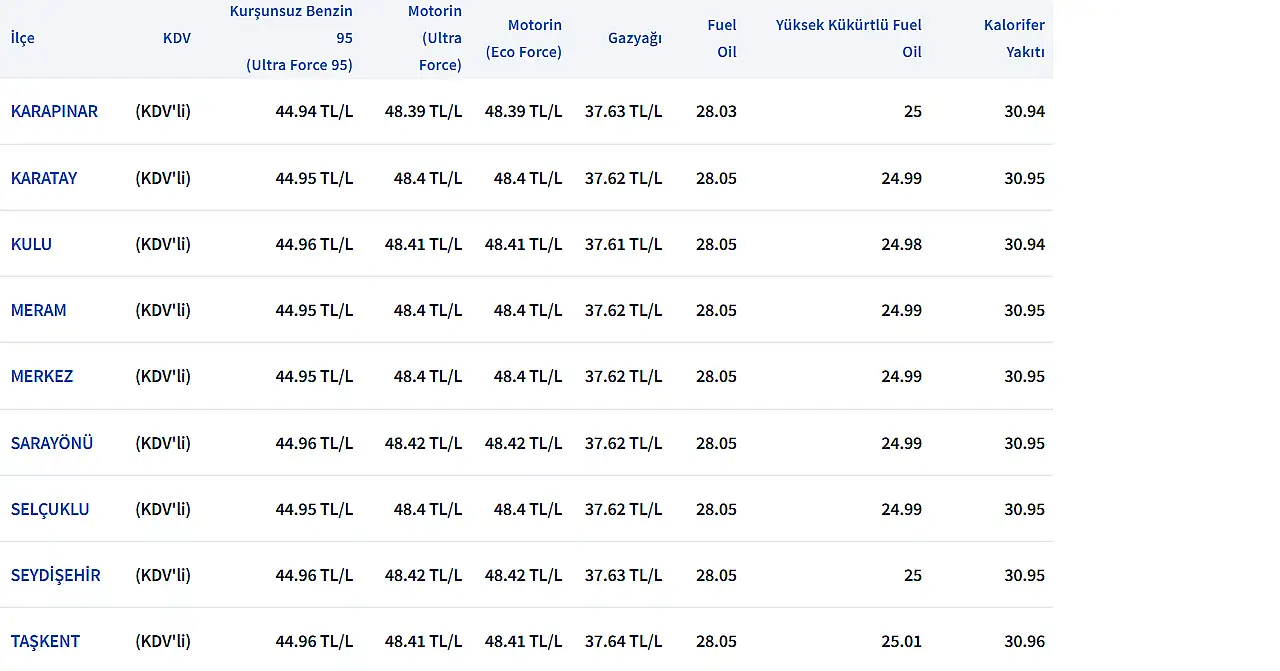Select the 25.01 value in TAŞKENT row
The height and width of the screenshot is (671, 1280).
901,641
